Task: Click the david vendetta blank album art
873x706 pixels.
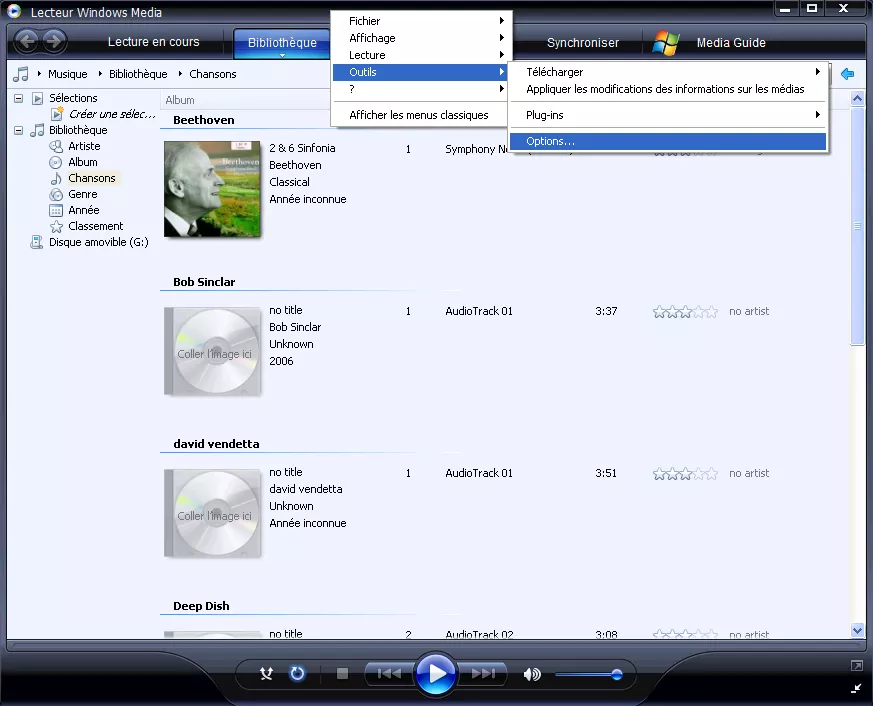Action: tap(213, 513)
